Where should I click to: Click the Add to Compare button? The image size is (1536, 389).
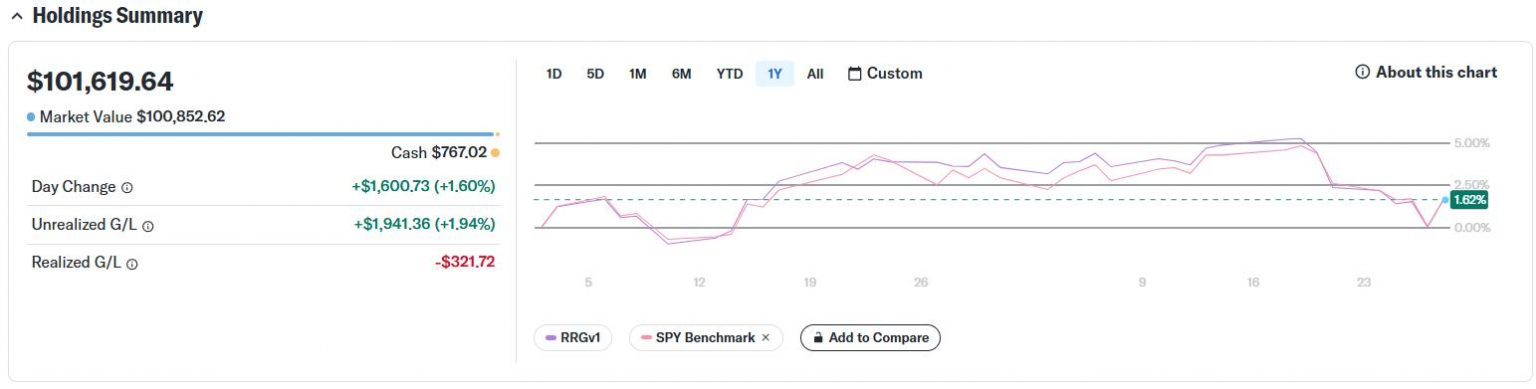(x=870, y=338)
